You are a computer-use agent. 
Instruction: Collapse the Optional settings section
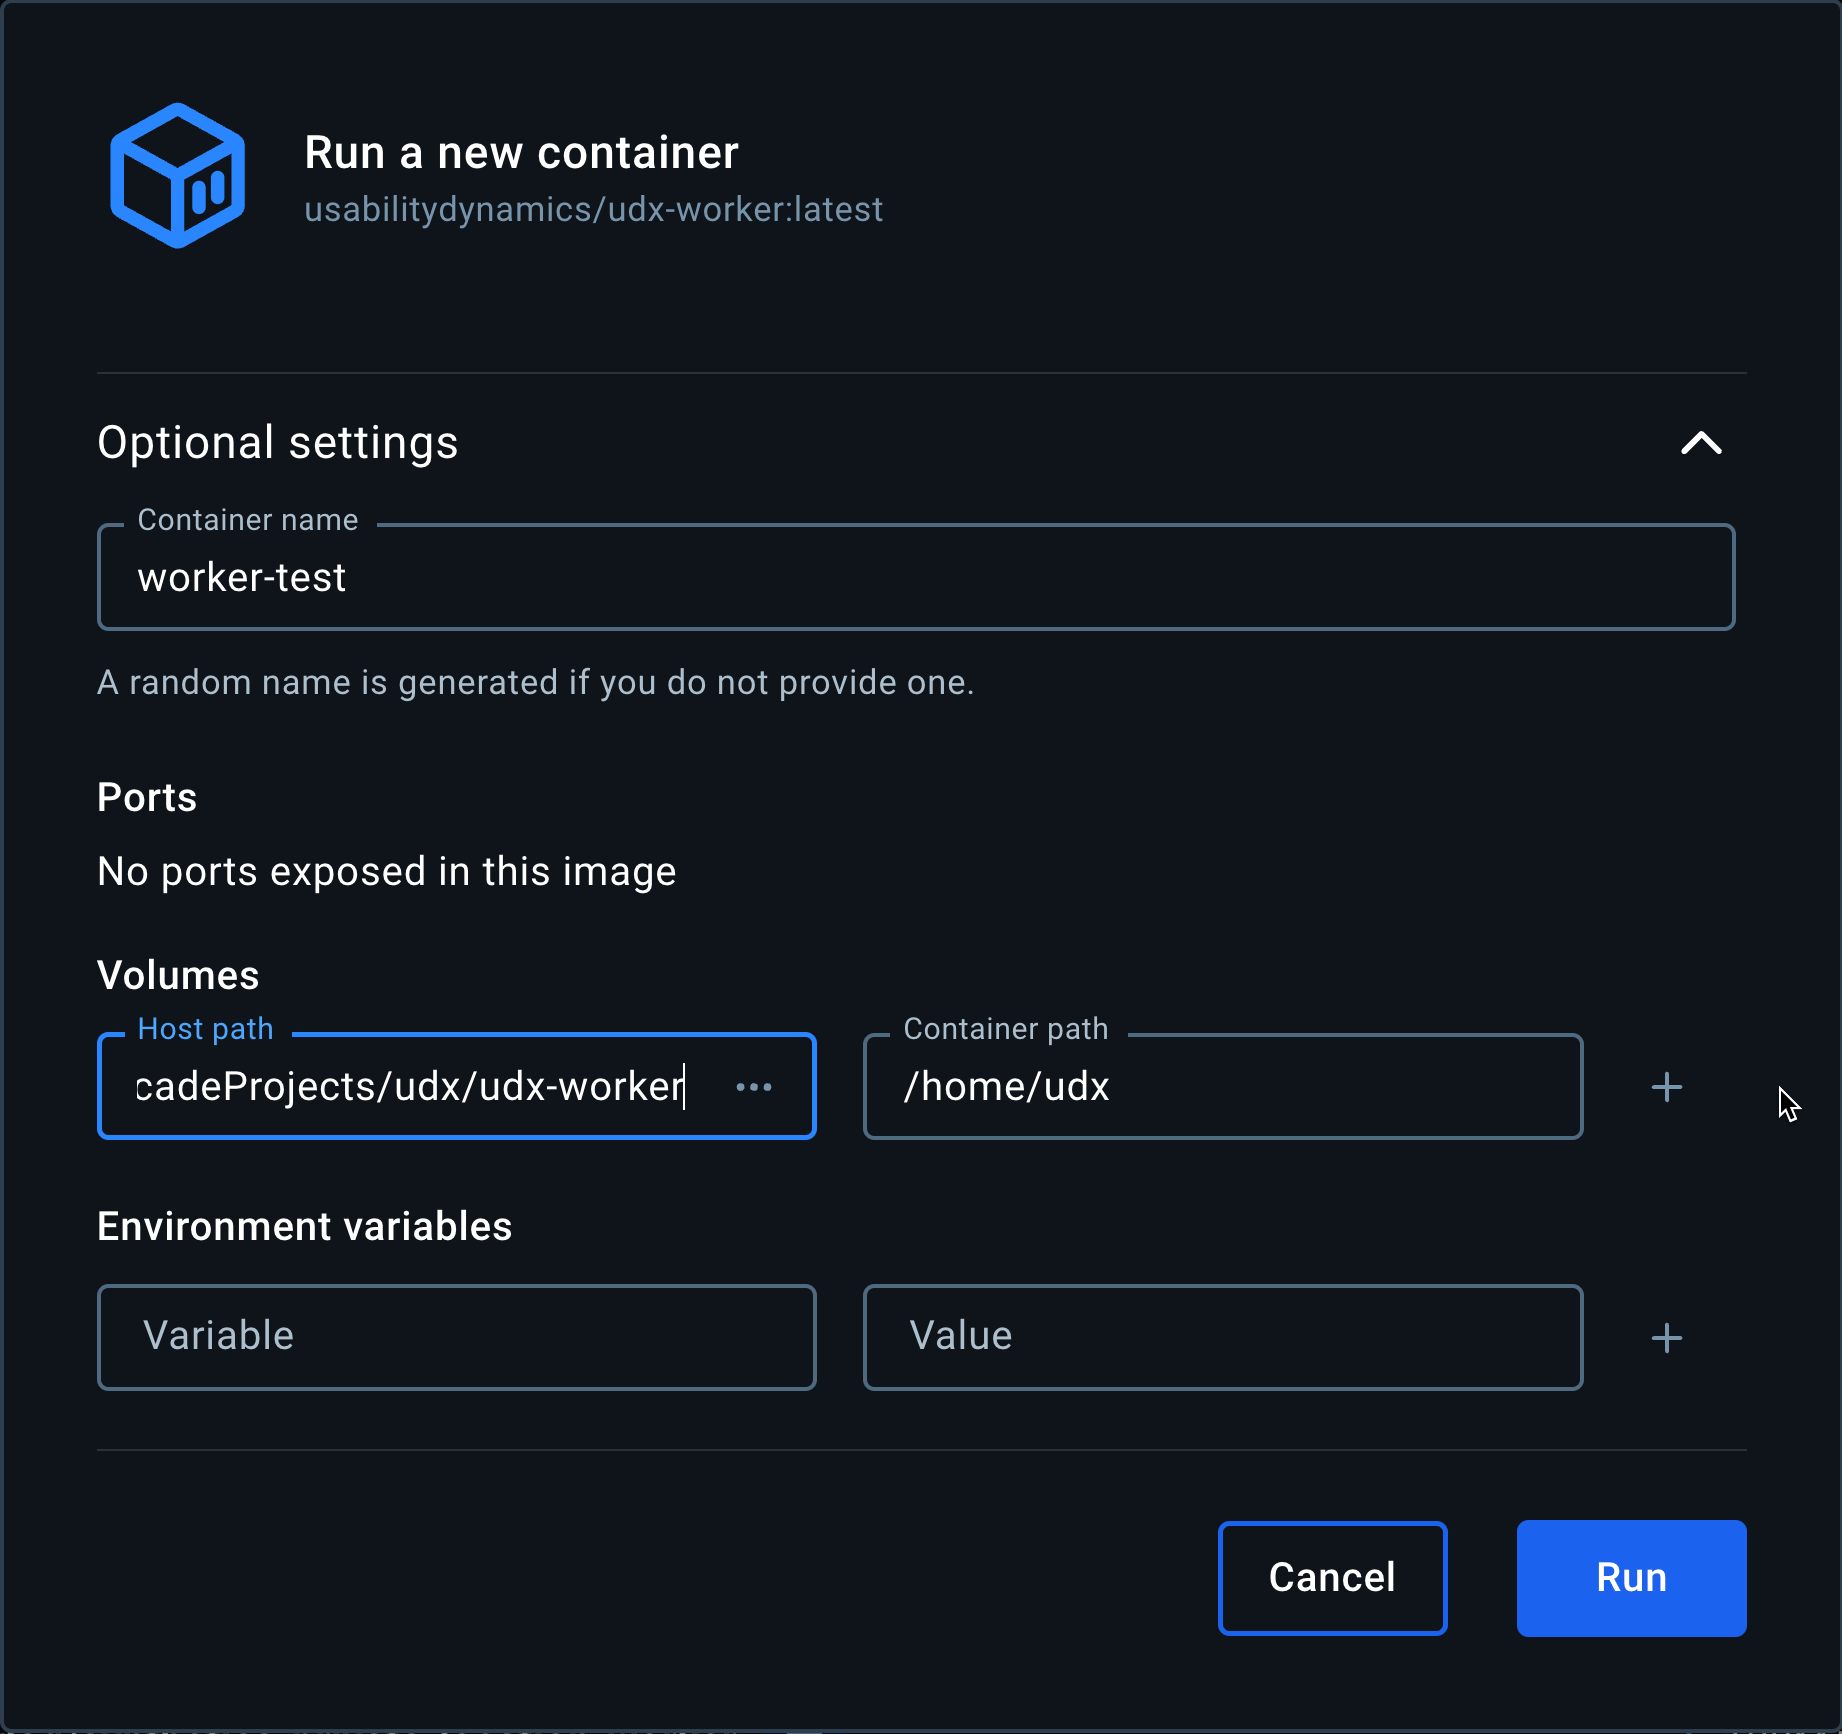click(1701, 443)
